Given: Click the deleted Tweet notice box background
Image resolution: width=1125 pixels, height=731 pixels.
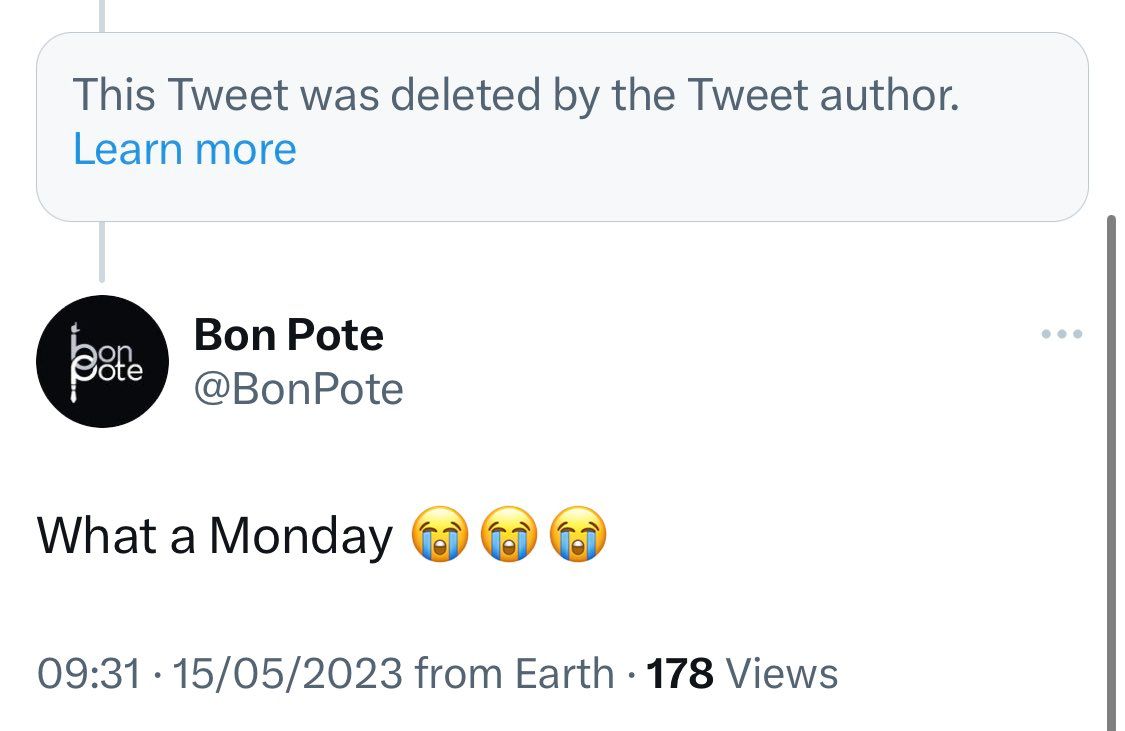Looking at the screenshot, I should click(562, 127).
